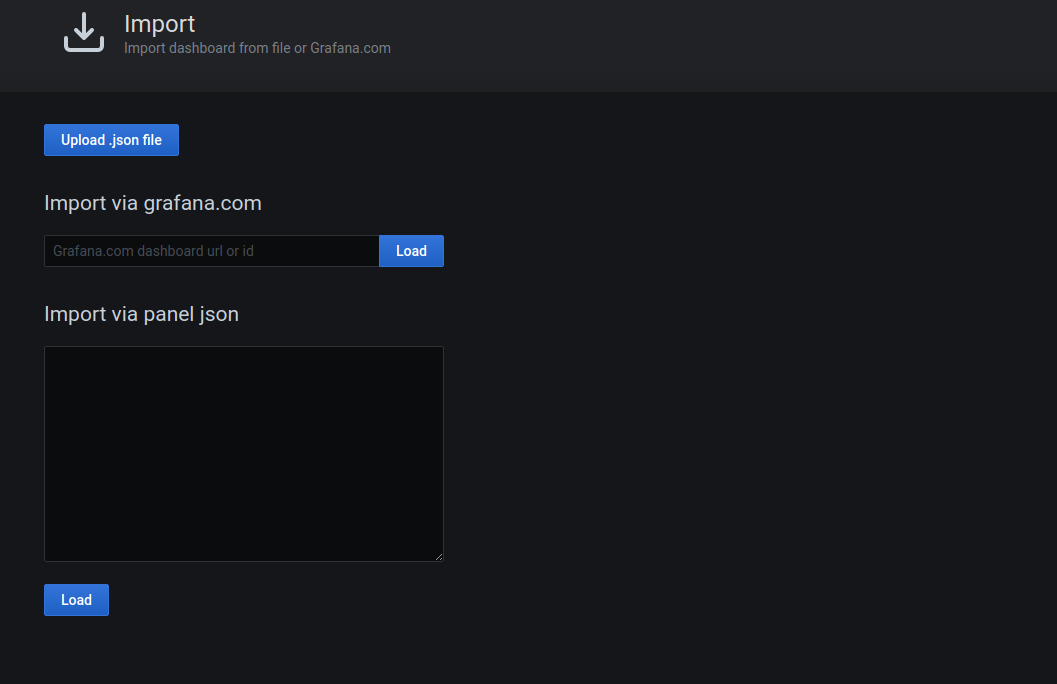The image size is (1057, 684).
Task: Click the Import via panel json heading
Action: pos(141,314)
